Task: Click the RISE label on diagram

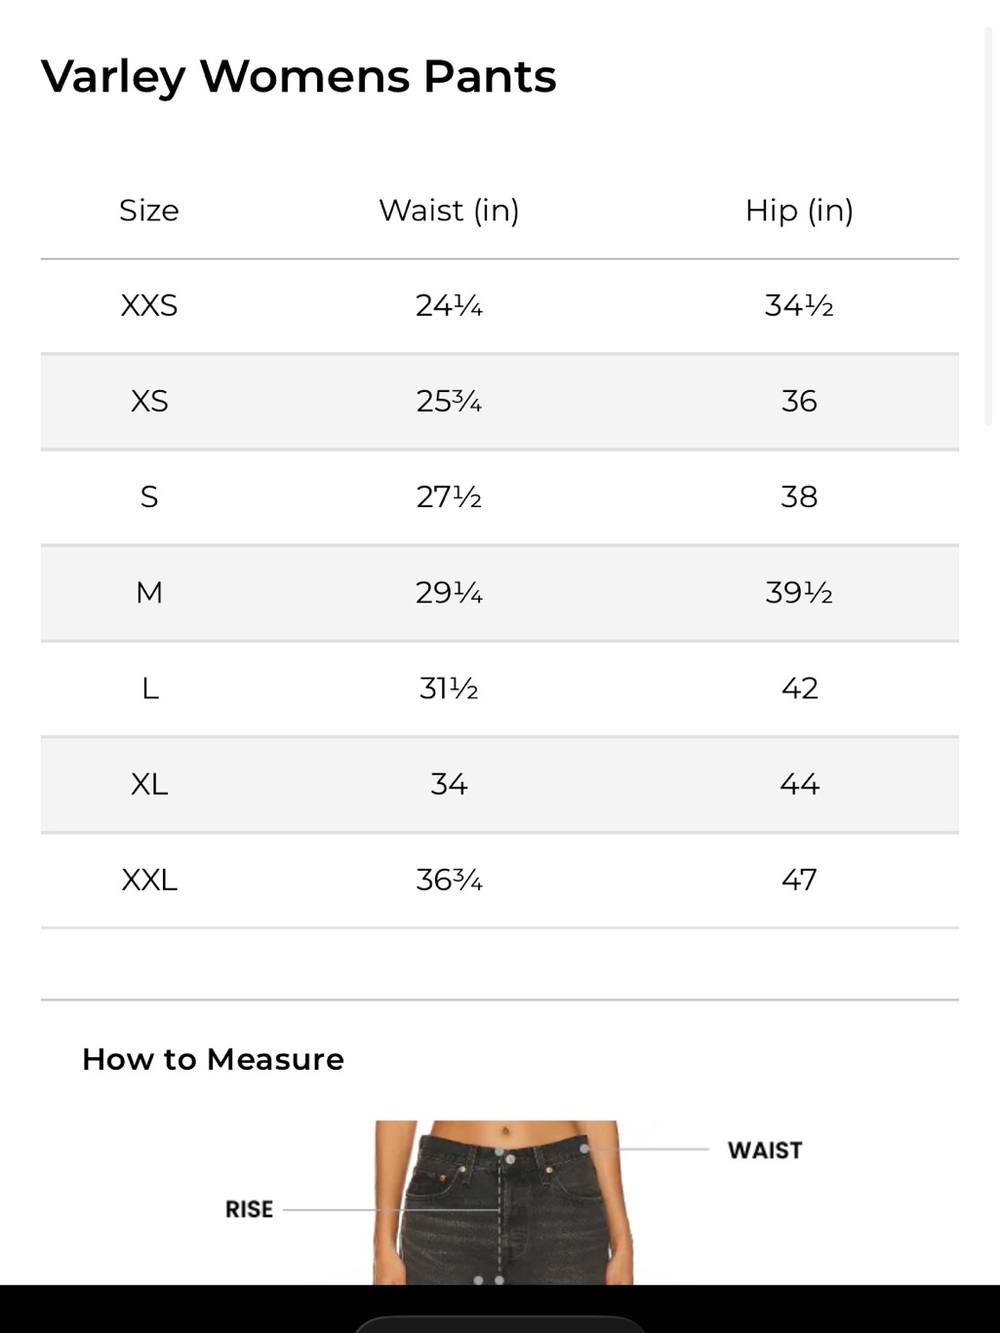Action: point(249,1209)
